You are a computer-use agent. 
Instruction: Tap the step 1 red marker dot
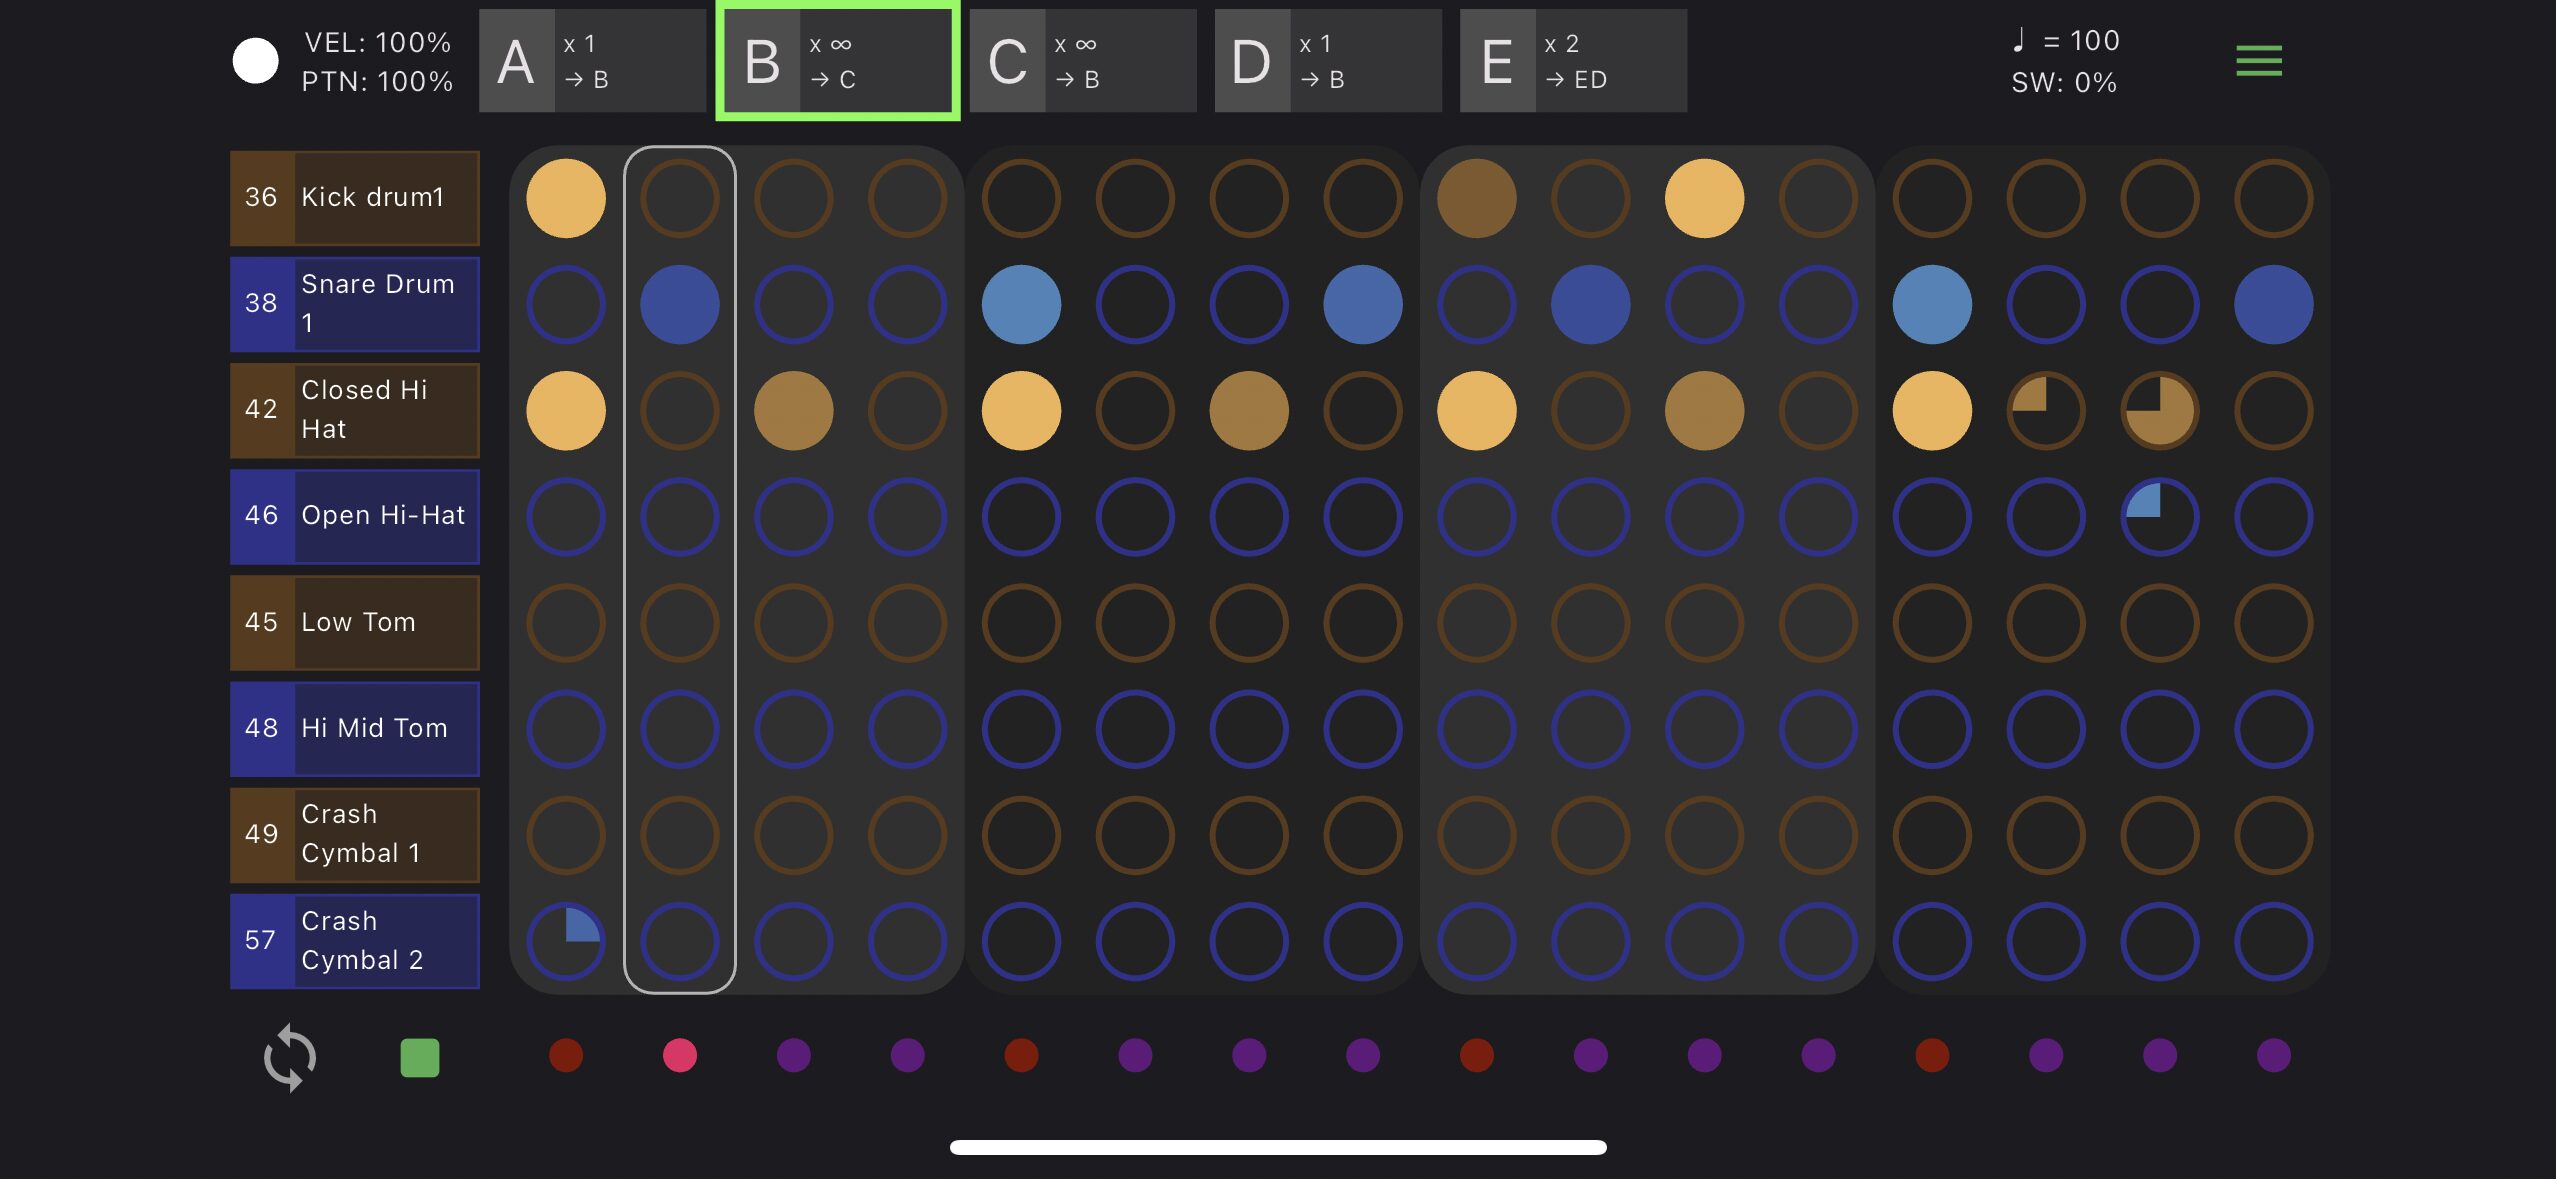(x=566, y=1055)
